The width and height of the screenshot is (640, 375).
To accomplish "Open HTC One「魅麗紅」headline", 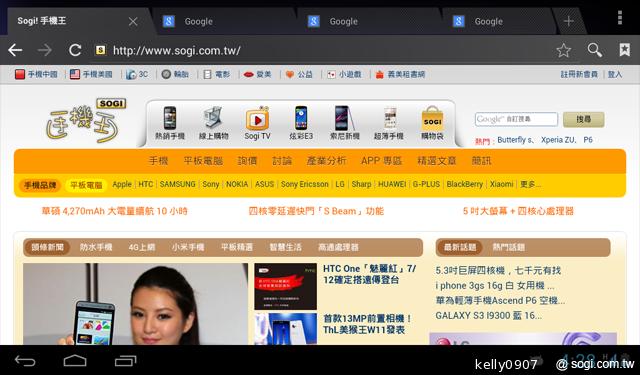I will point(369,274).
